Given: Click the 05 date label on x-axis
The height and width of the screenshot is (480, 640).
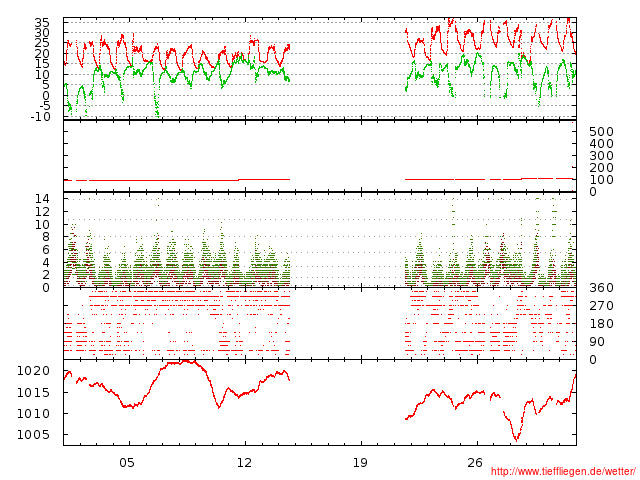Looking at the screenshot, I should pyautogui.click(x=126, y=462).
